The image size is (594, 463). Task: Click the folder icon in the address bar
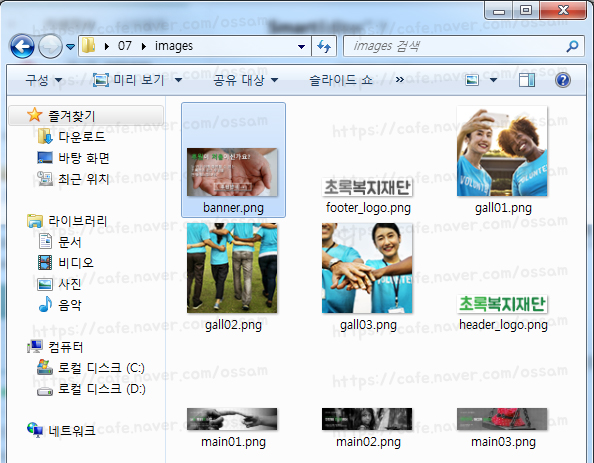tap(89, 45)
